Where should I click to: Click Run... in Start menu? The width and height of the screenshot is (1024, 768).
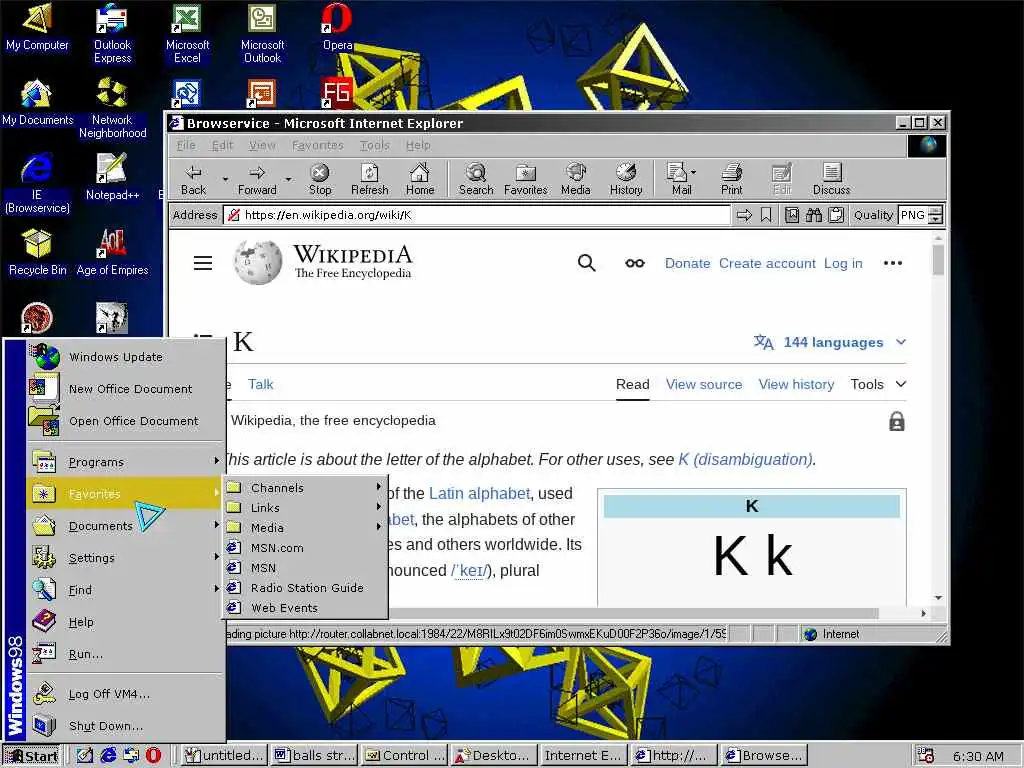coord(127,654)
